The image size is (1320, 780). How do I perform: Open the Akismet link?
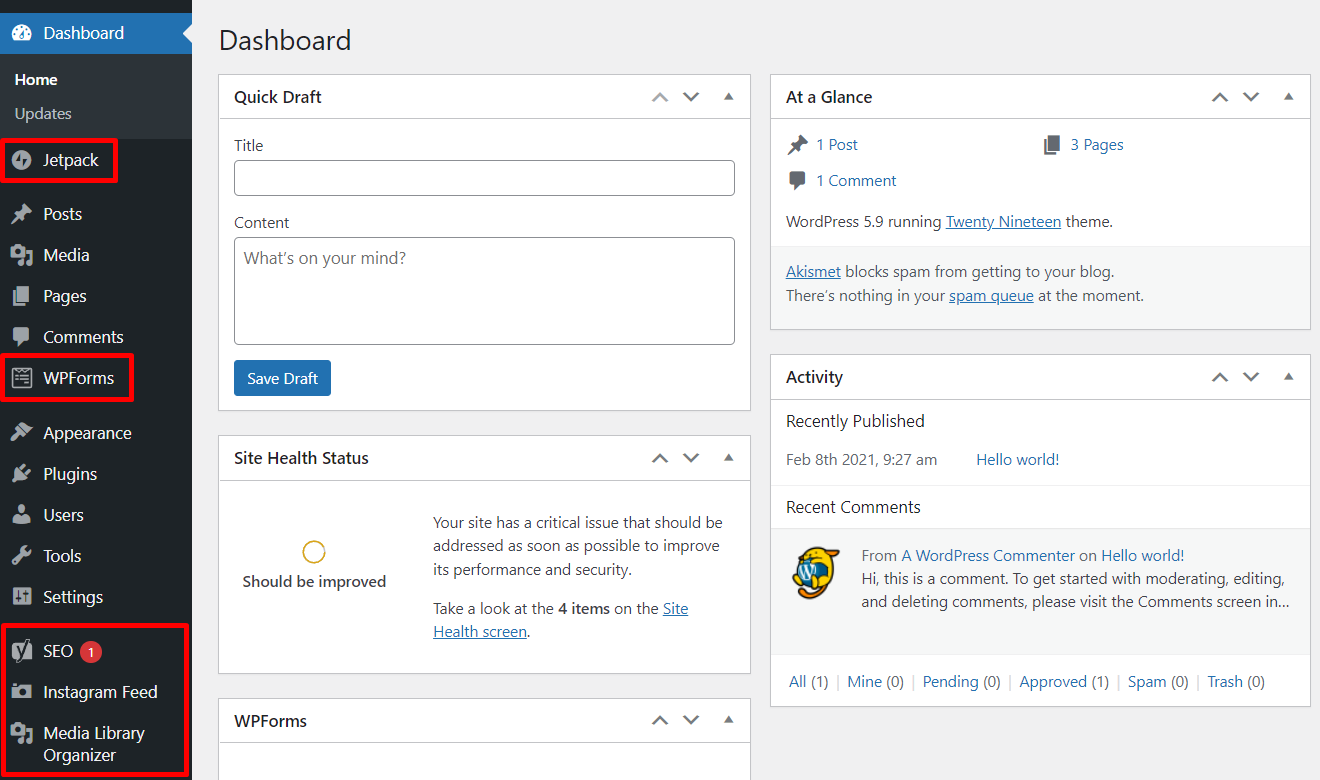click(813, 272)
